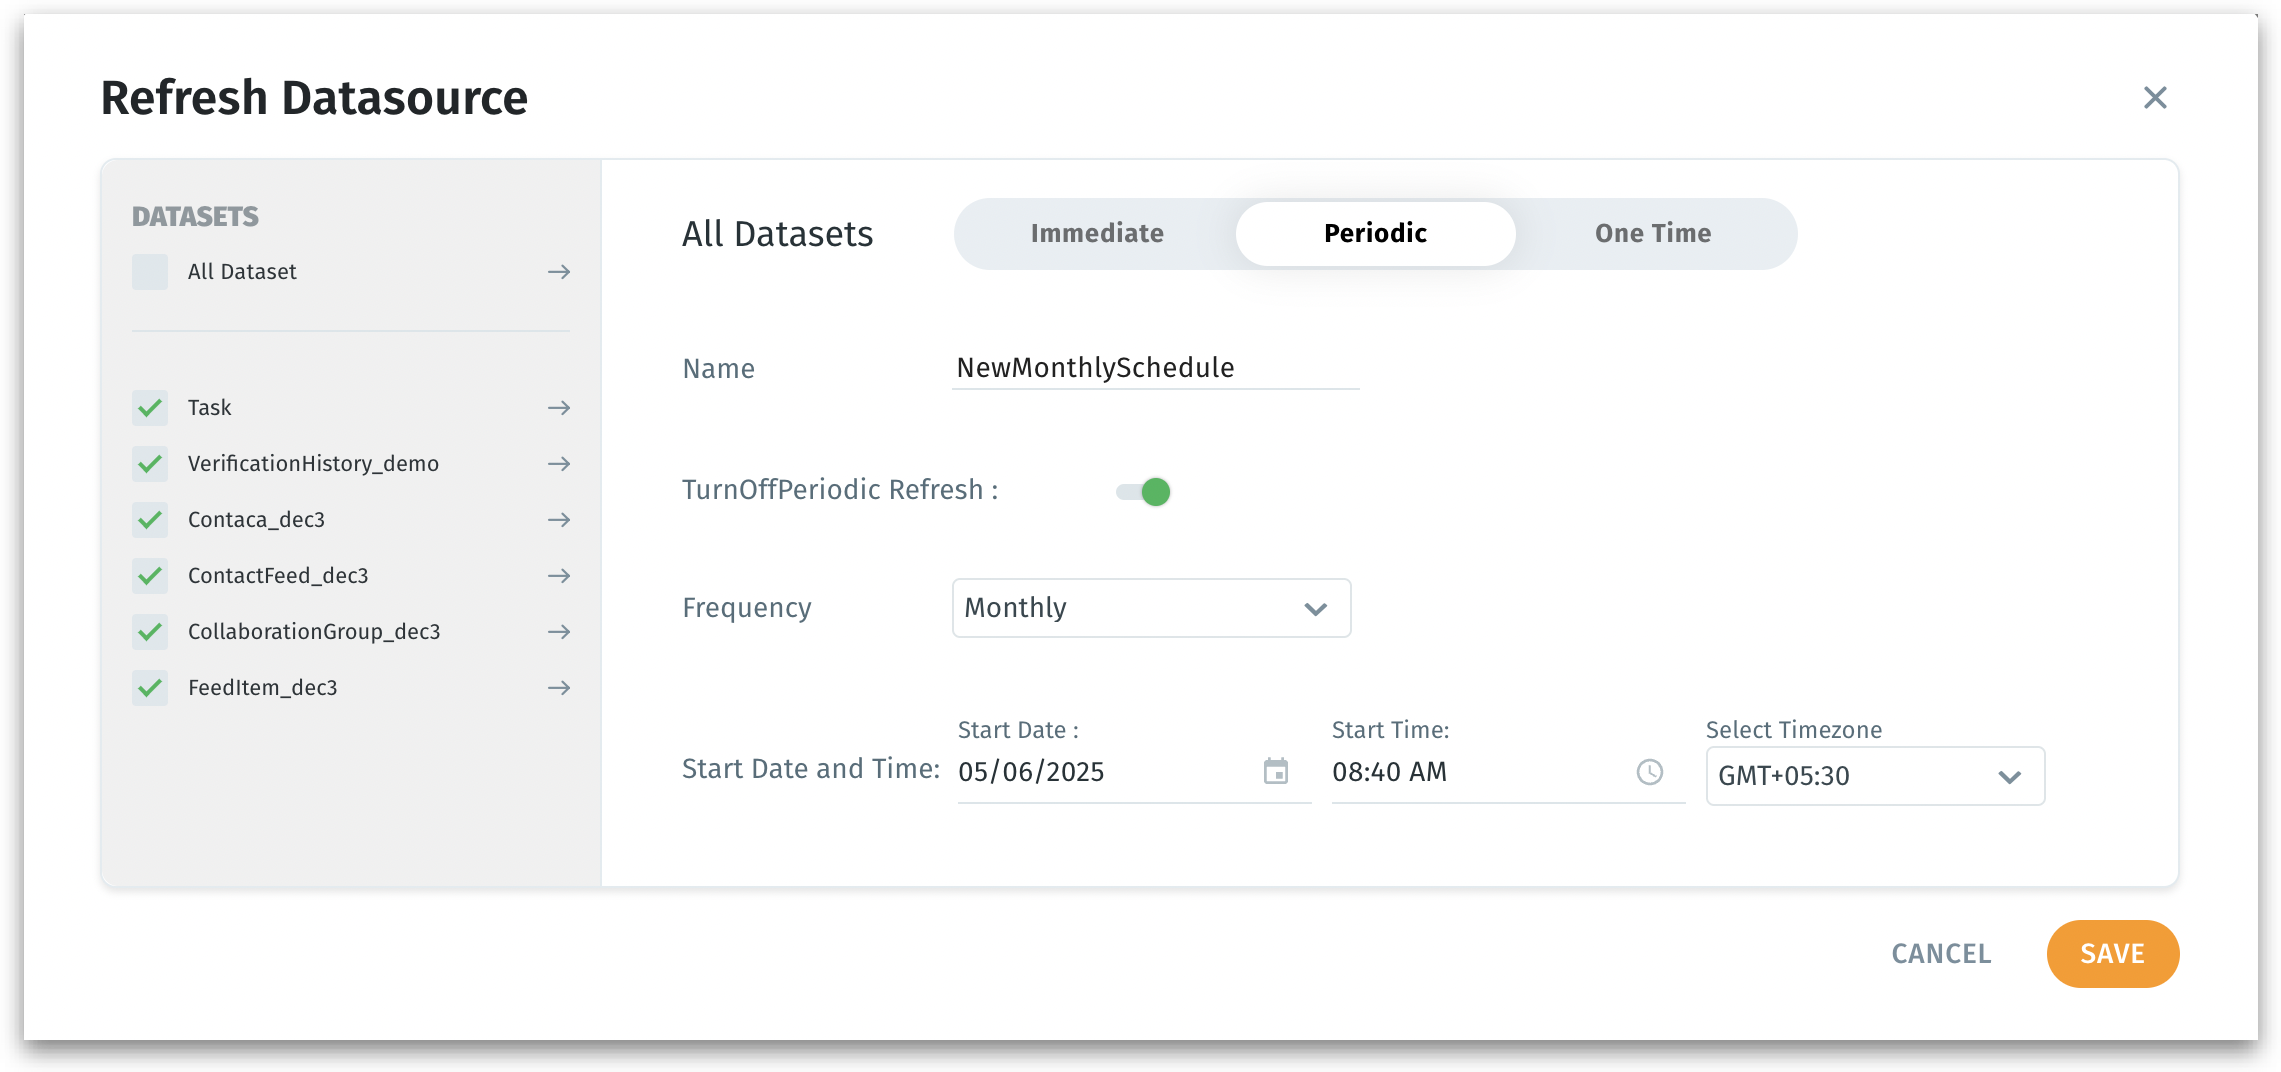The height and width of the screenshot is (1072, 2281).
Task: Switch to the Immediate tab
Action: point(1097,234)
